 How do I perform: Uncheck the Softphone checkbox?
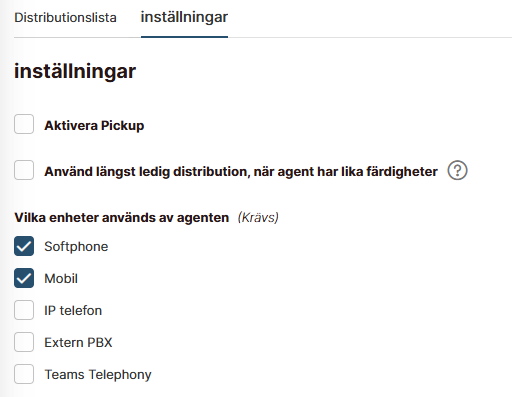point(24,246)
